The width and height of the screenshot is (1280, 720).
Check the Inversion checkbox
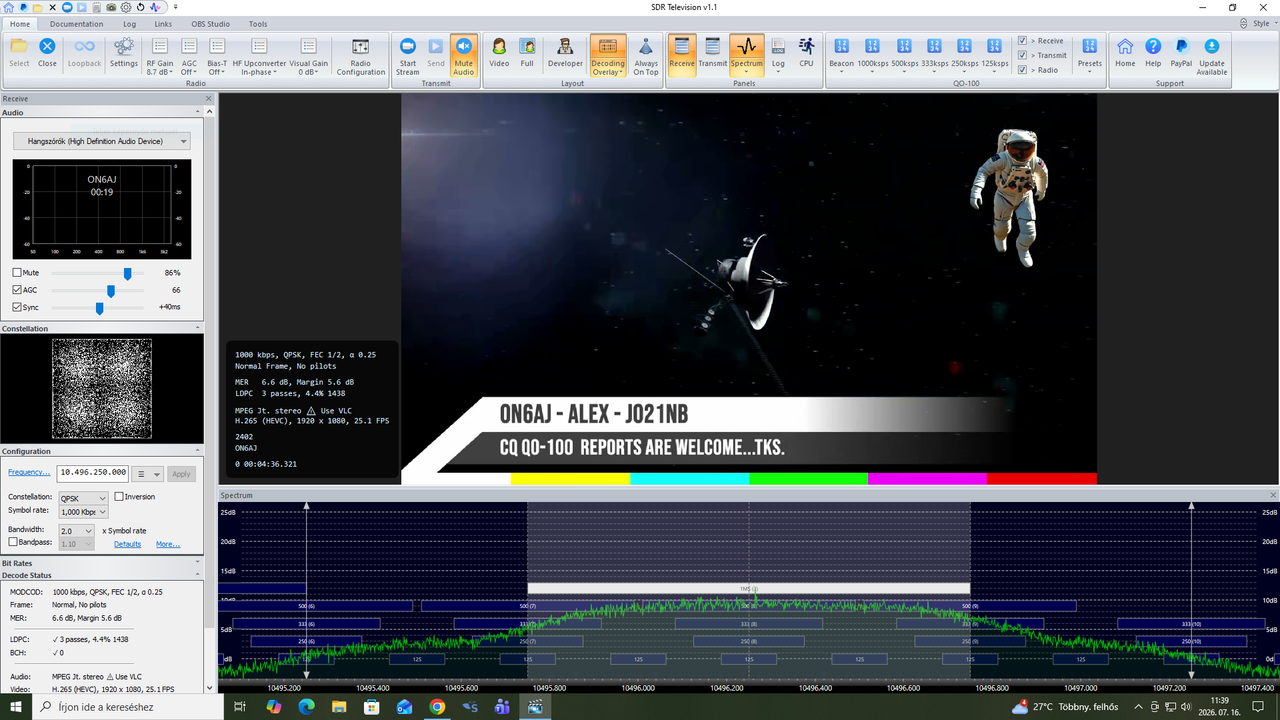tap(119, 497)
